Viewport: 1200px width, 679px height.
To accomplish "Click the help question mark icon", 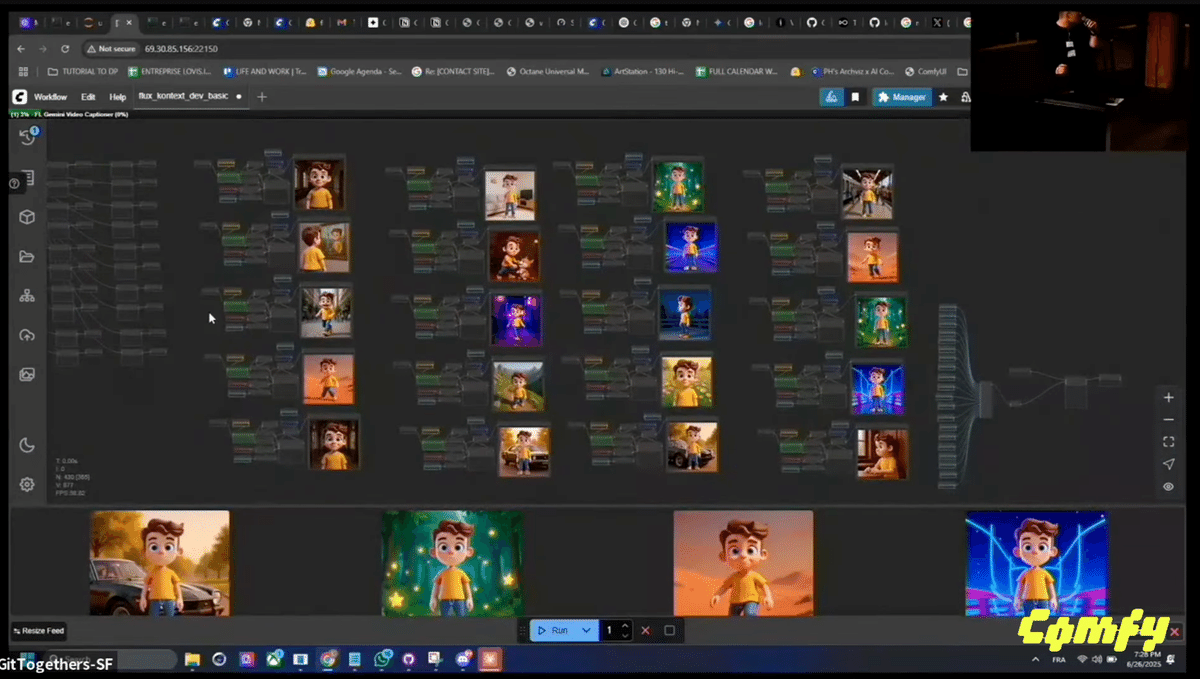I will 14,184.
